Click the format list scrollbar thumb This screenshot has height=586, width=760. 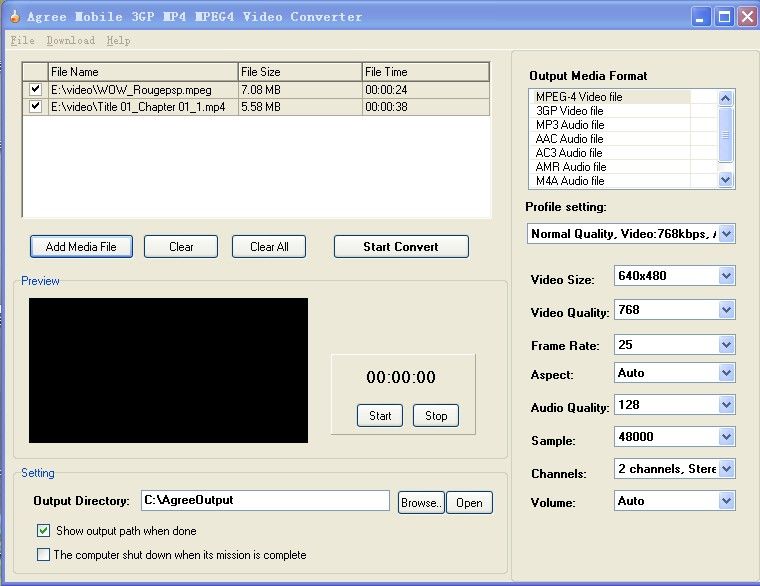(725, 135)
